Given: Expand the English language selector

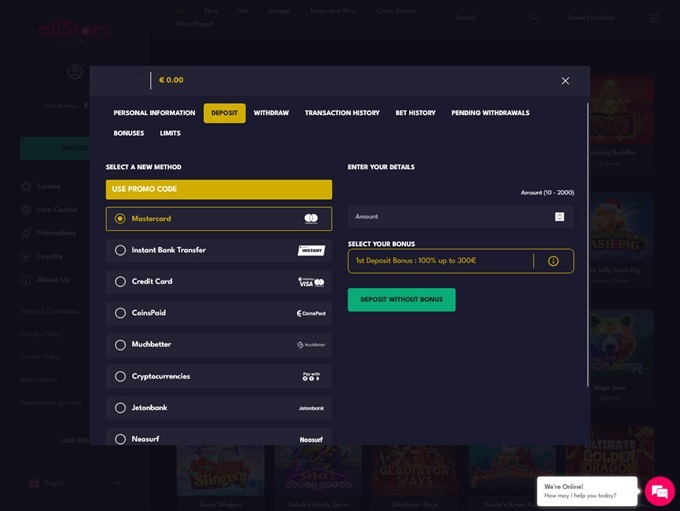Looking at the screenshot, I should click(x=75, y=483).
